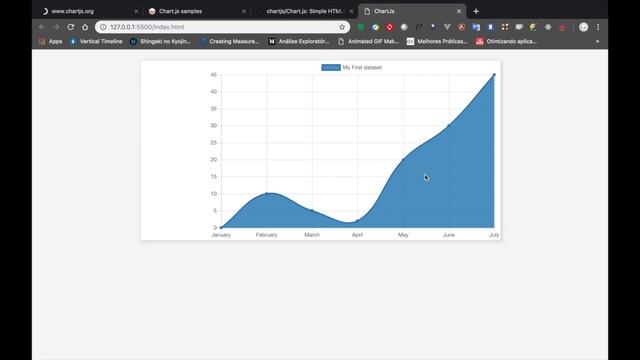The height and width of the screenshot is (360, 640).
Task: Open Análise Exploratór bookmark
Action: [299, 41]
